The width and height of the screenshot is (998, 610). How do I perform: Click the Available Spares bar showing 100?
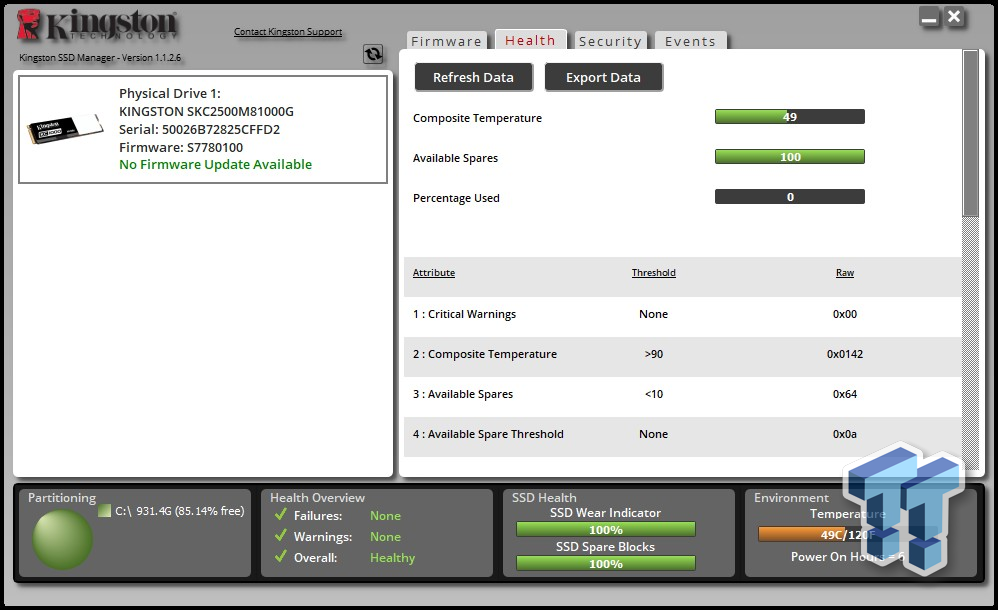click(789, 157)
